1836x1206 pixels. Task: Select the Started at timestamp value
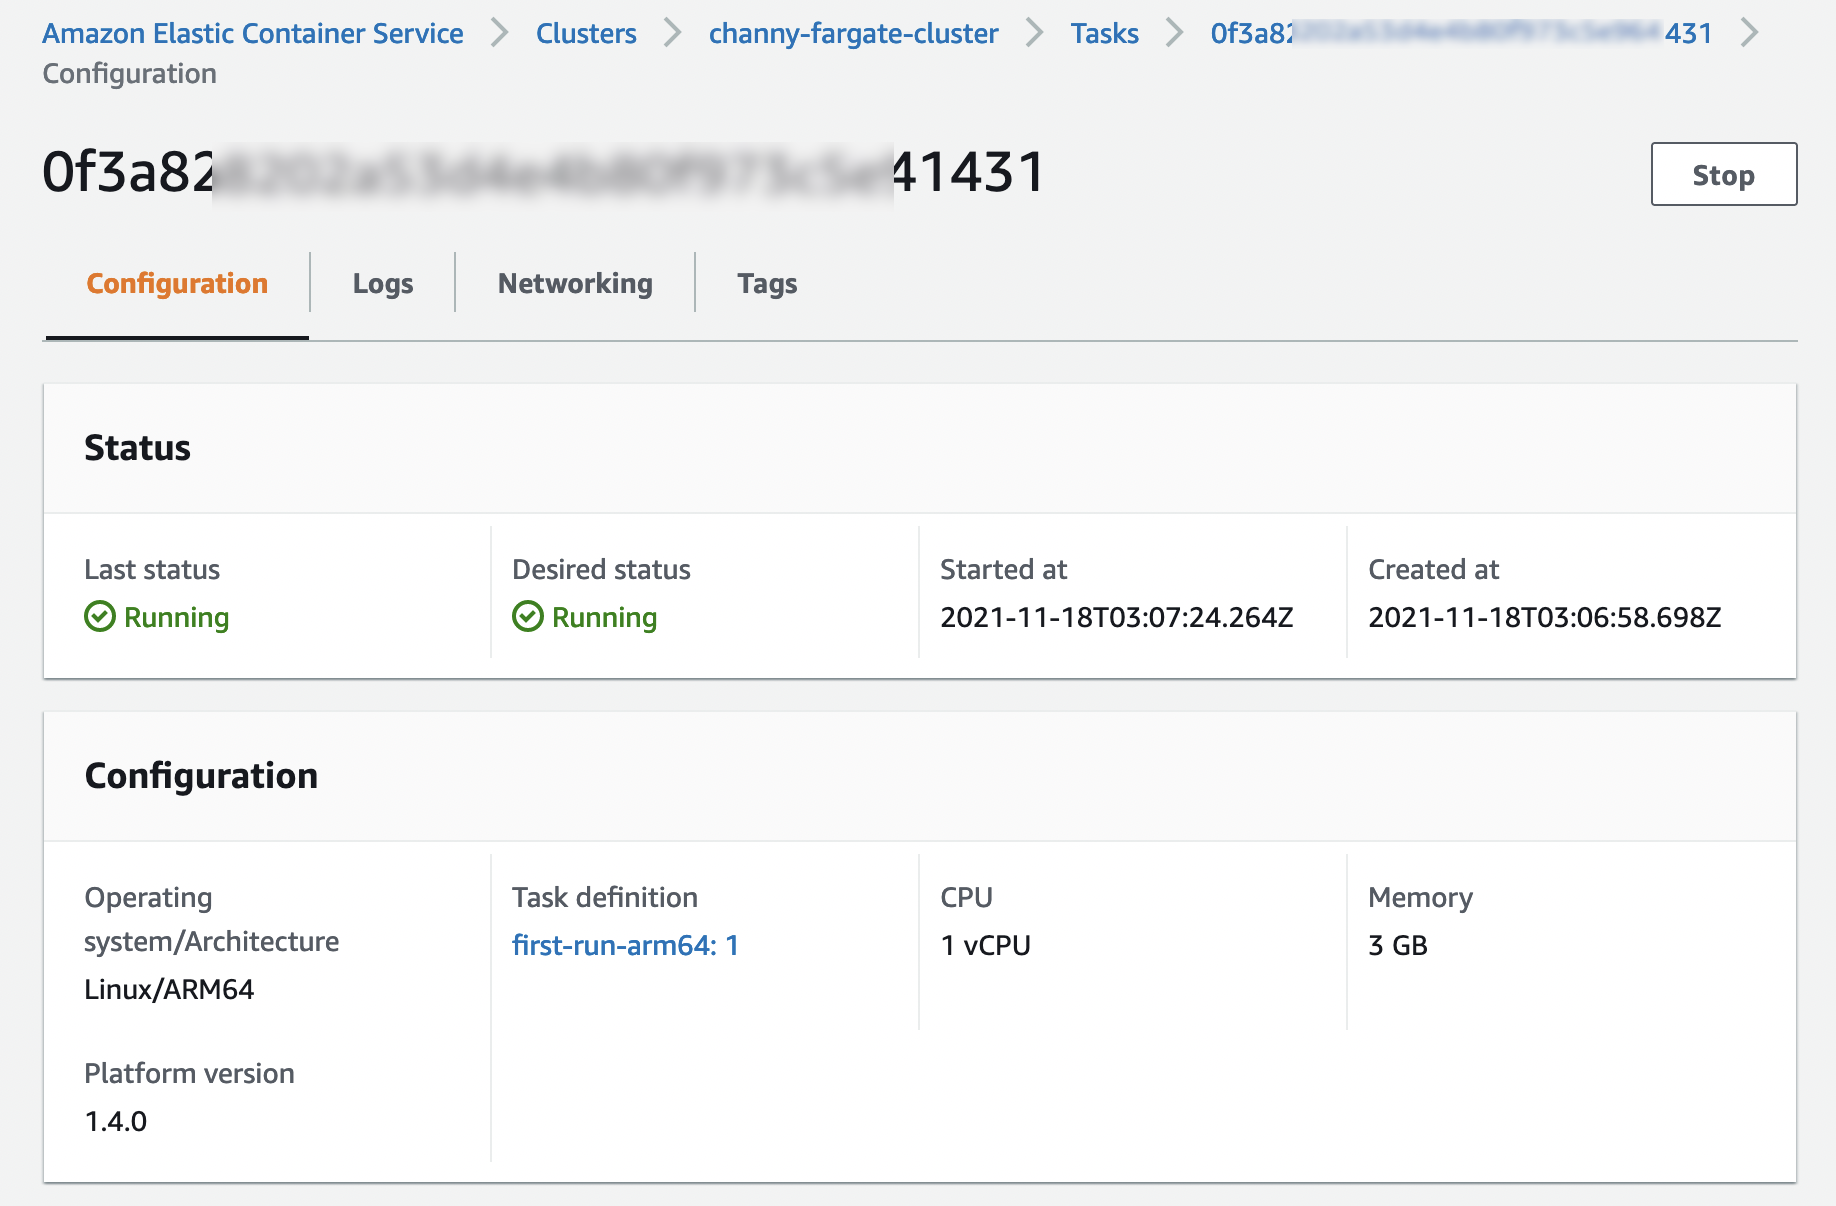[1117, 617]
